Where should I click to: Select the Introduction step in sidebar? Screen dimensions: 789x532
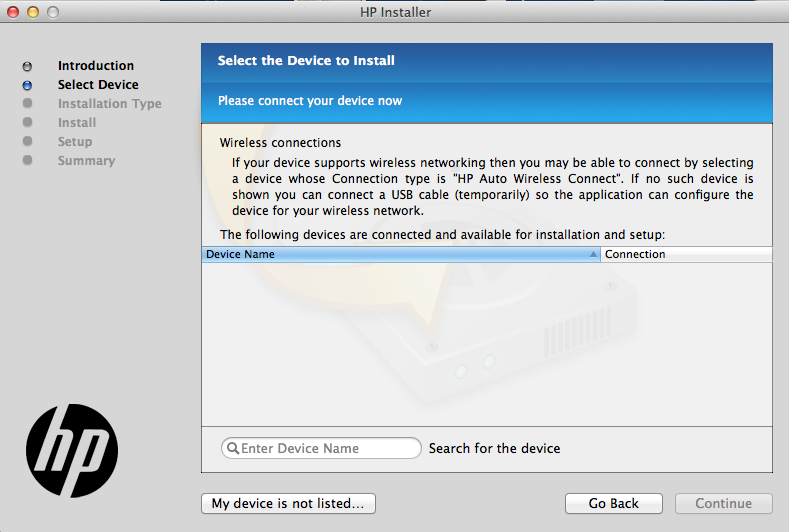[96, 65]
